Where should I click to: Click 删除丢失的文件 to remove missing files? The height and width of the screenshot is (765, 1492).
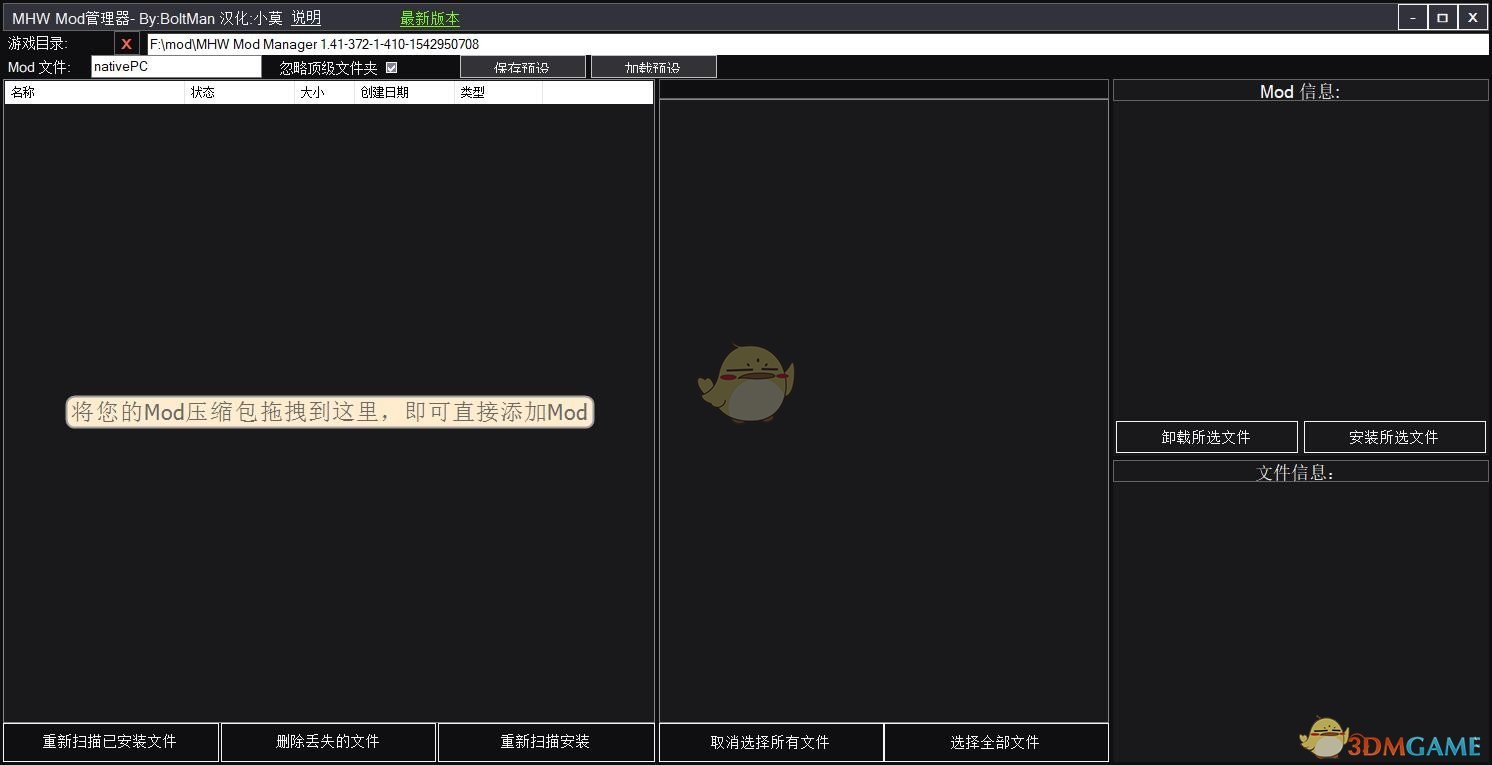pyautogui.click(x=328, y=742)
